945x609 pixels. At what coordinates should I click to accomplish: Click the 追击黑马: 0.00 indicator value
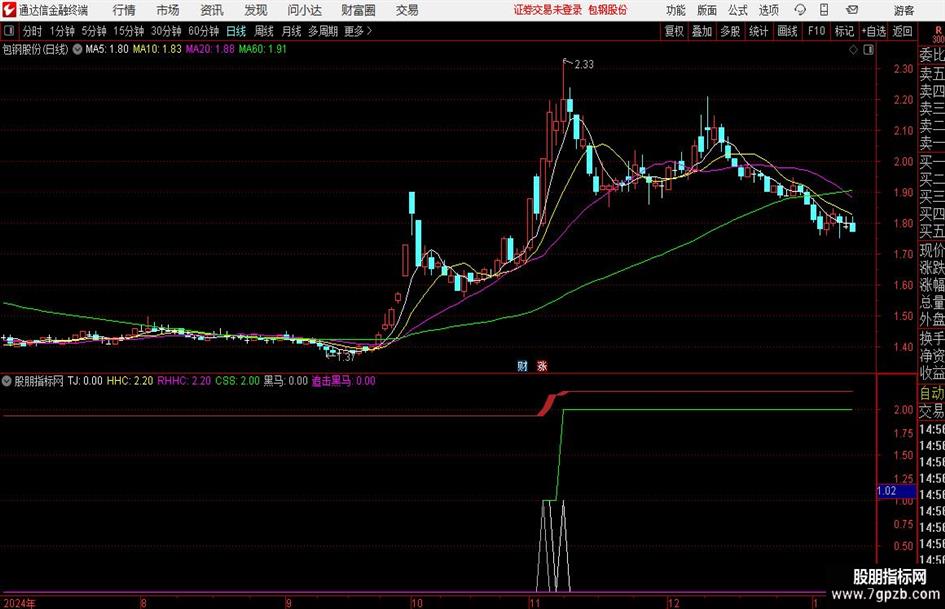pos(344,381)
